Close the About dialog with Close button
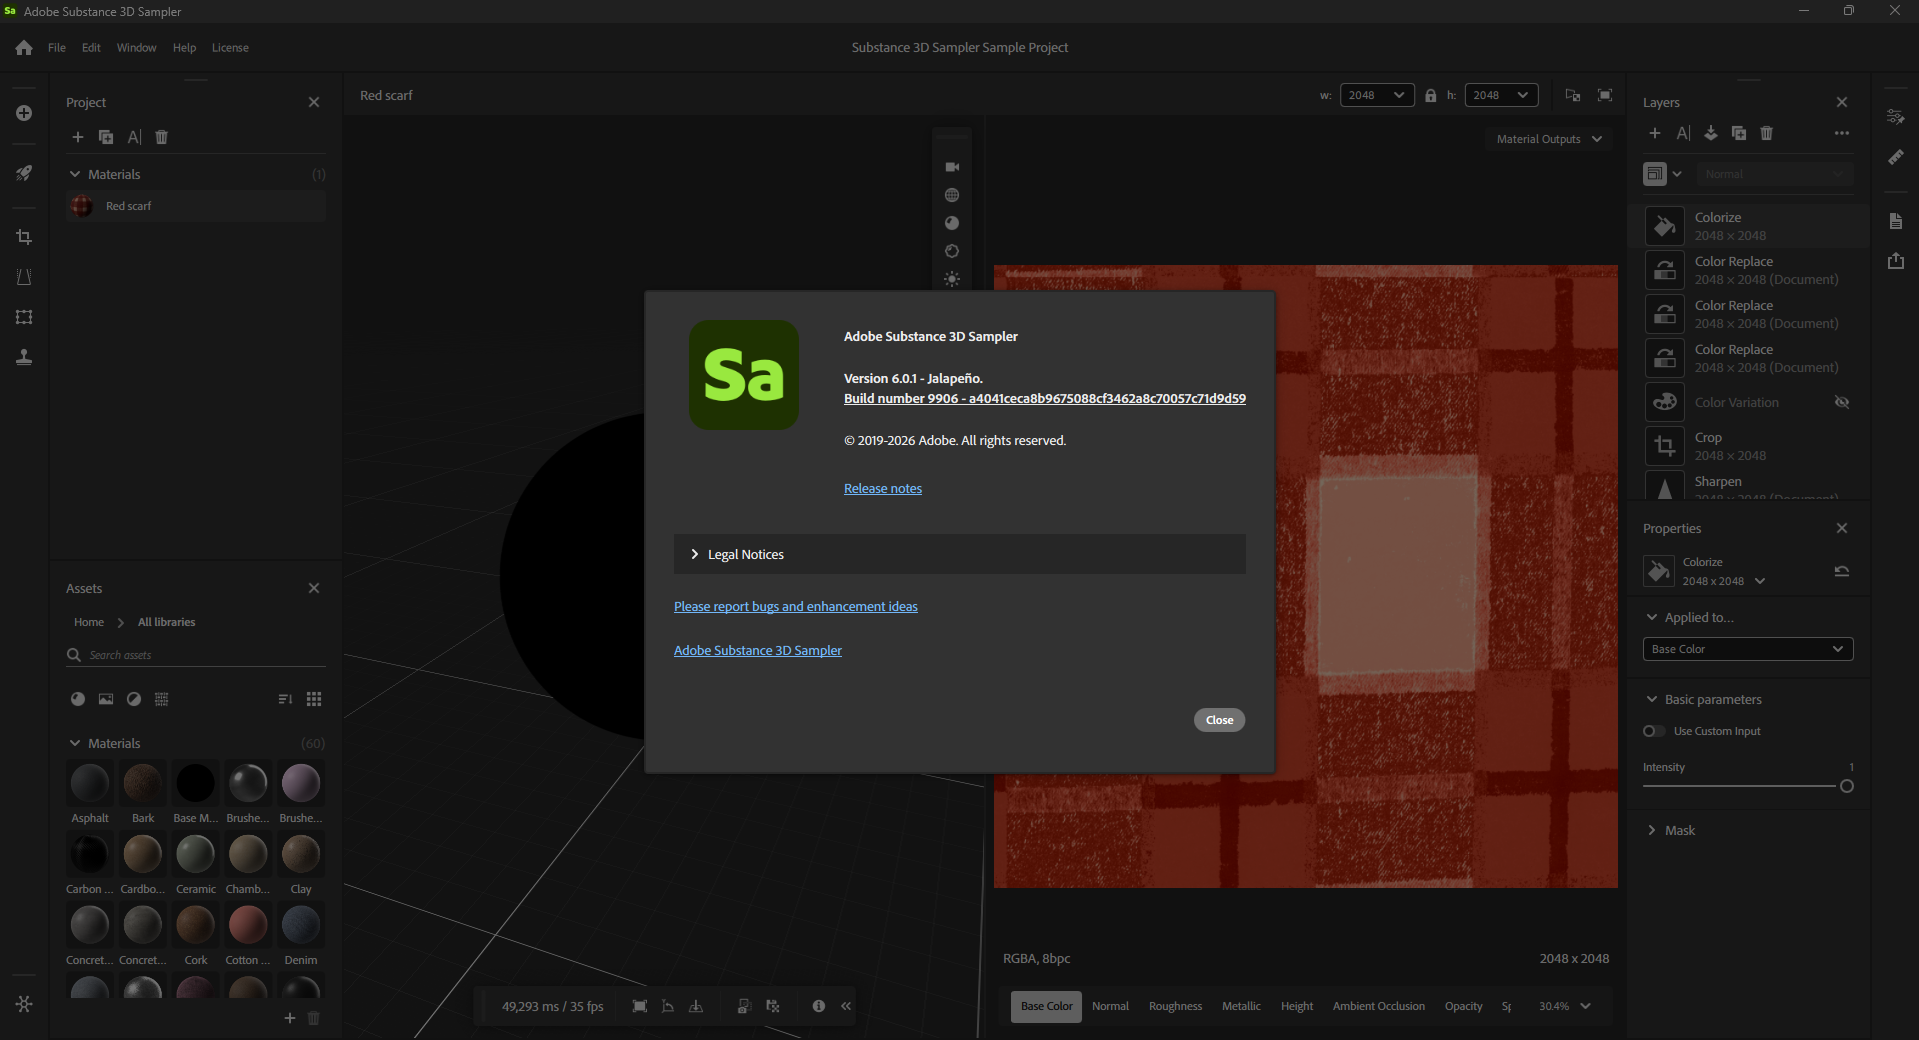The height and width of the screenshot is (1040, 1919). [1219, 720]
